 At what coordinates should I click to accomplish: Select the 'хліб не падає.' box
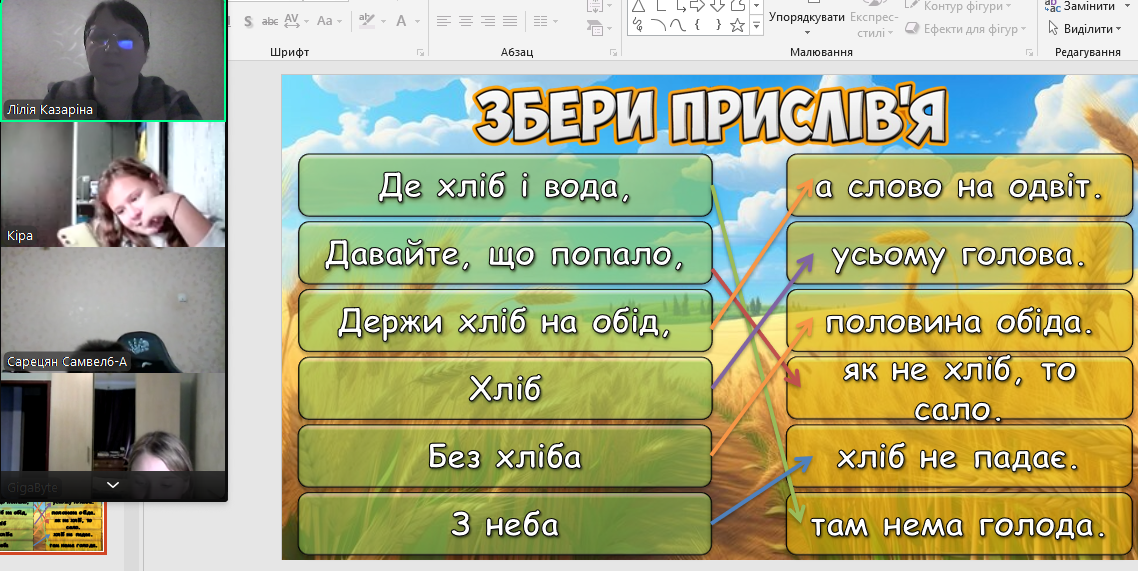(959, 456)
